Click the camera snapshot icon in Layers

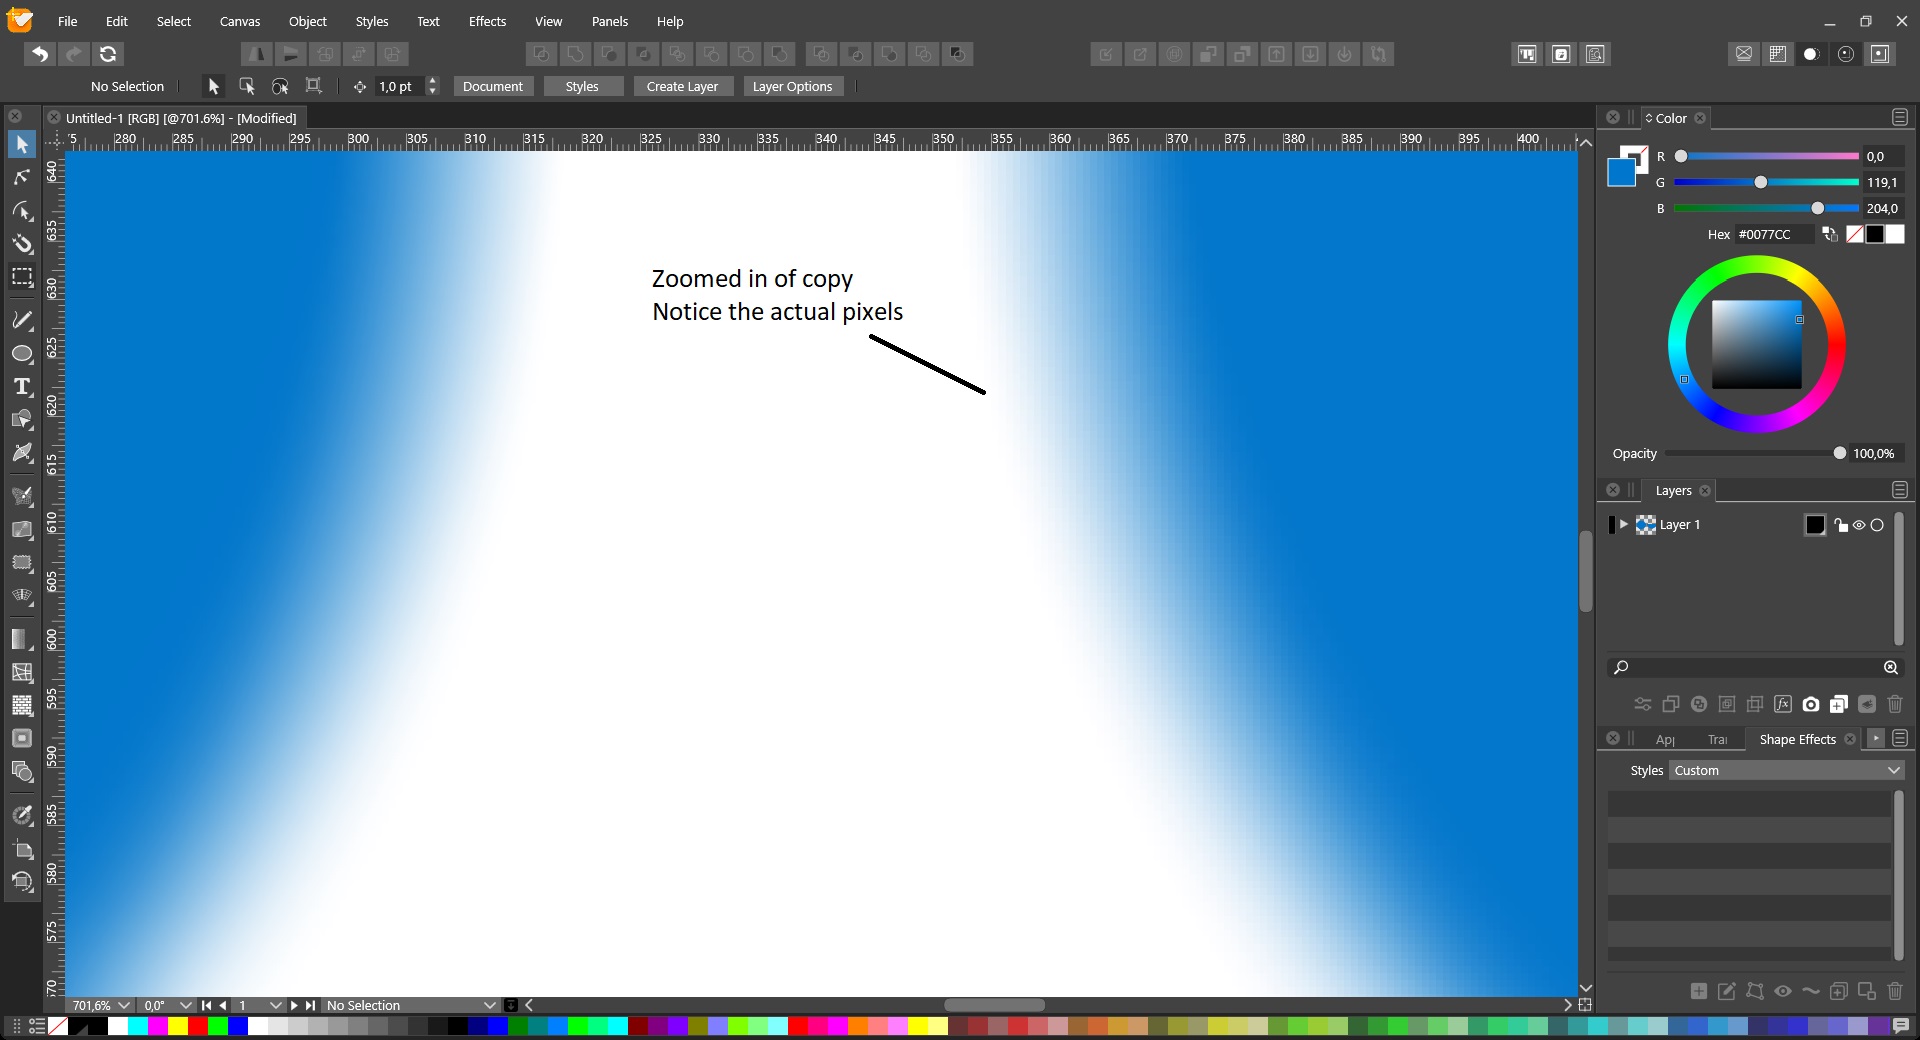[x=1810, y=704]
